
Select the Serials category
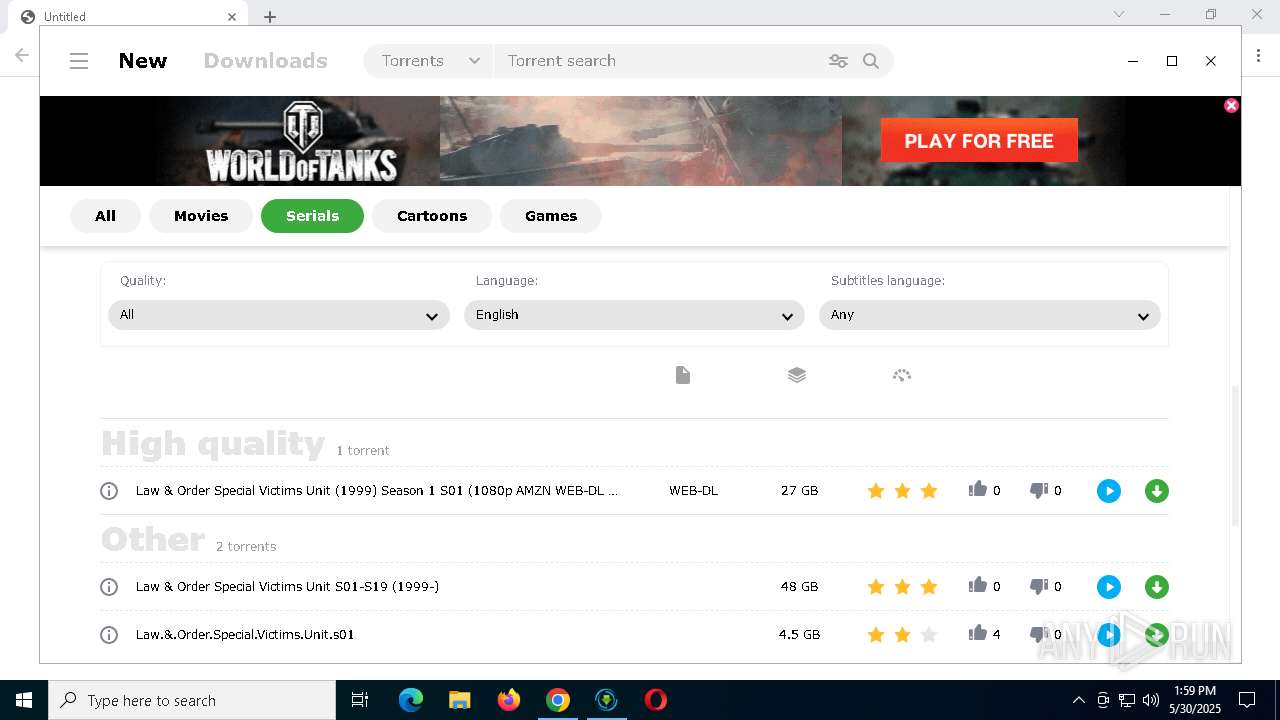coord(312,216)
